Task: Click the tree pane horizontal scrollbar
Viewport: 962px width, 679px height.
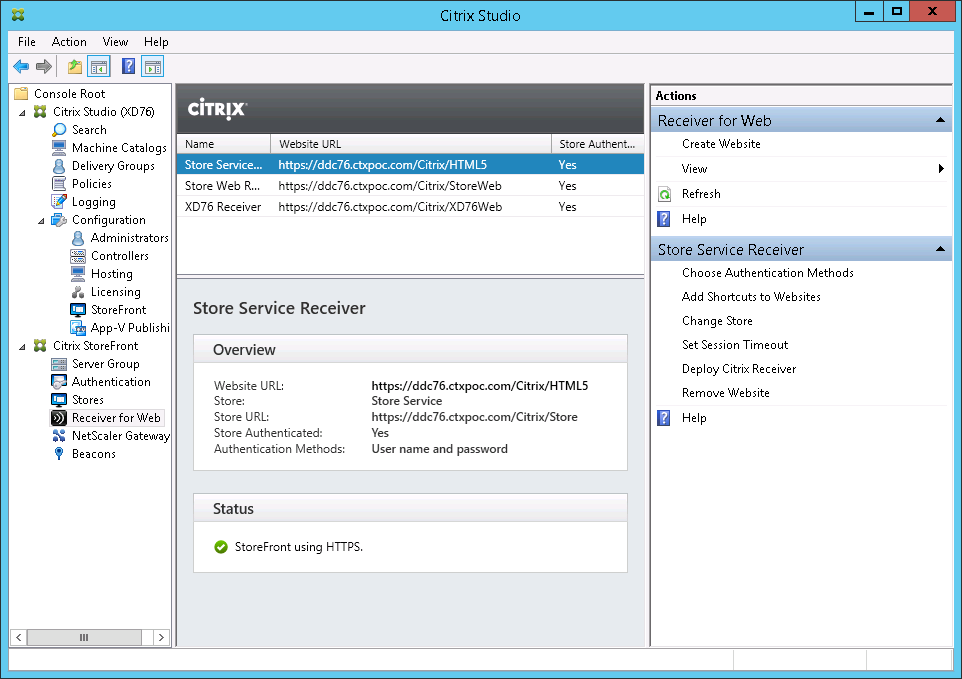Action: [90, 637]
